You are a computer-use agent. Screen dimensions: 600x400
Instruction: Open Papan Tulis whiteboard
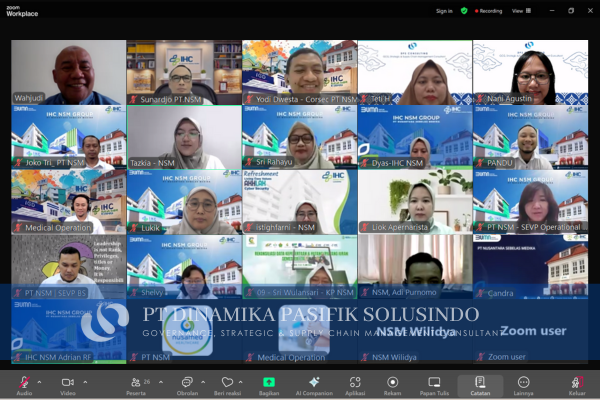pyautogui.click(x=434, y=382)
